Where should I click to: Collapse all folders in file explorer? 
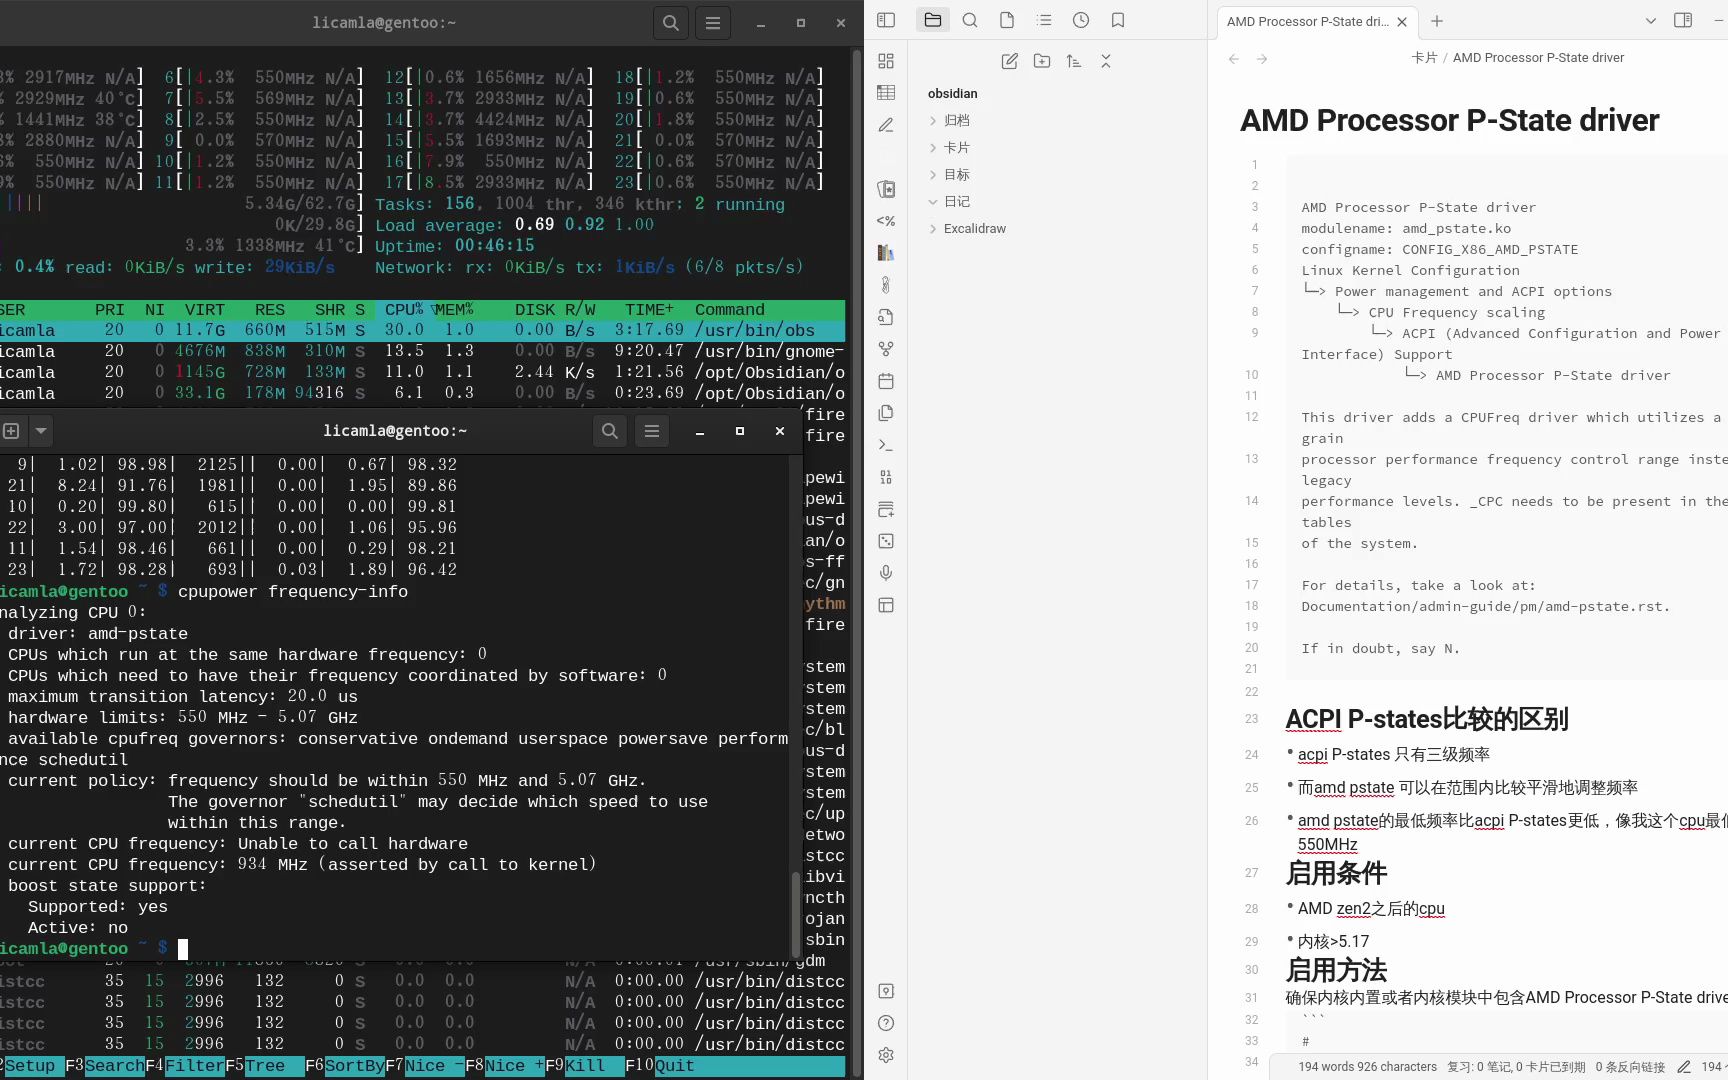[1105, 60]
